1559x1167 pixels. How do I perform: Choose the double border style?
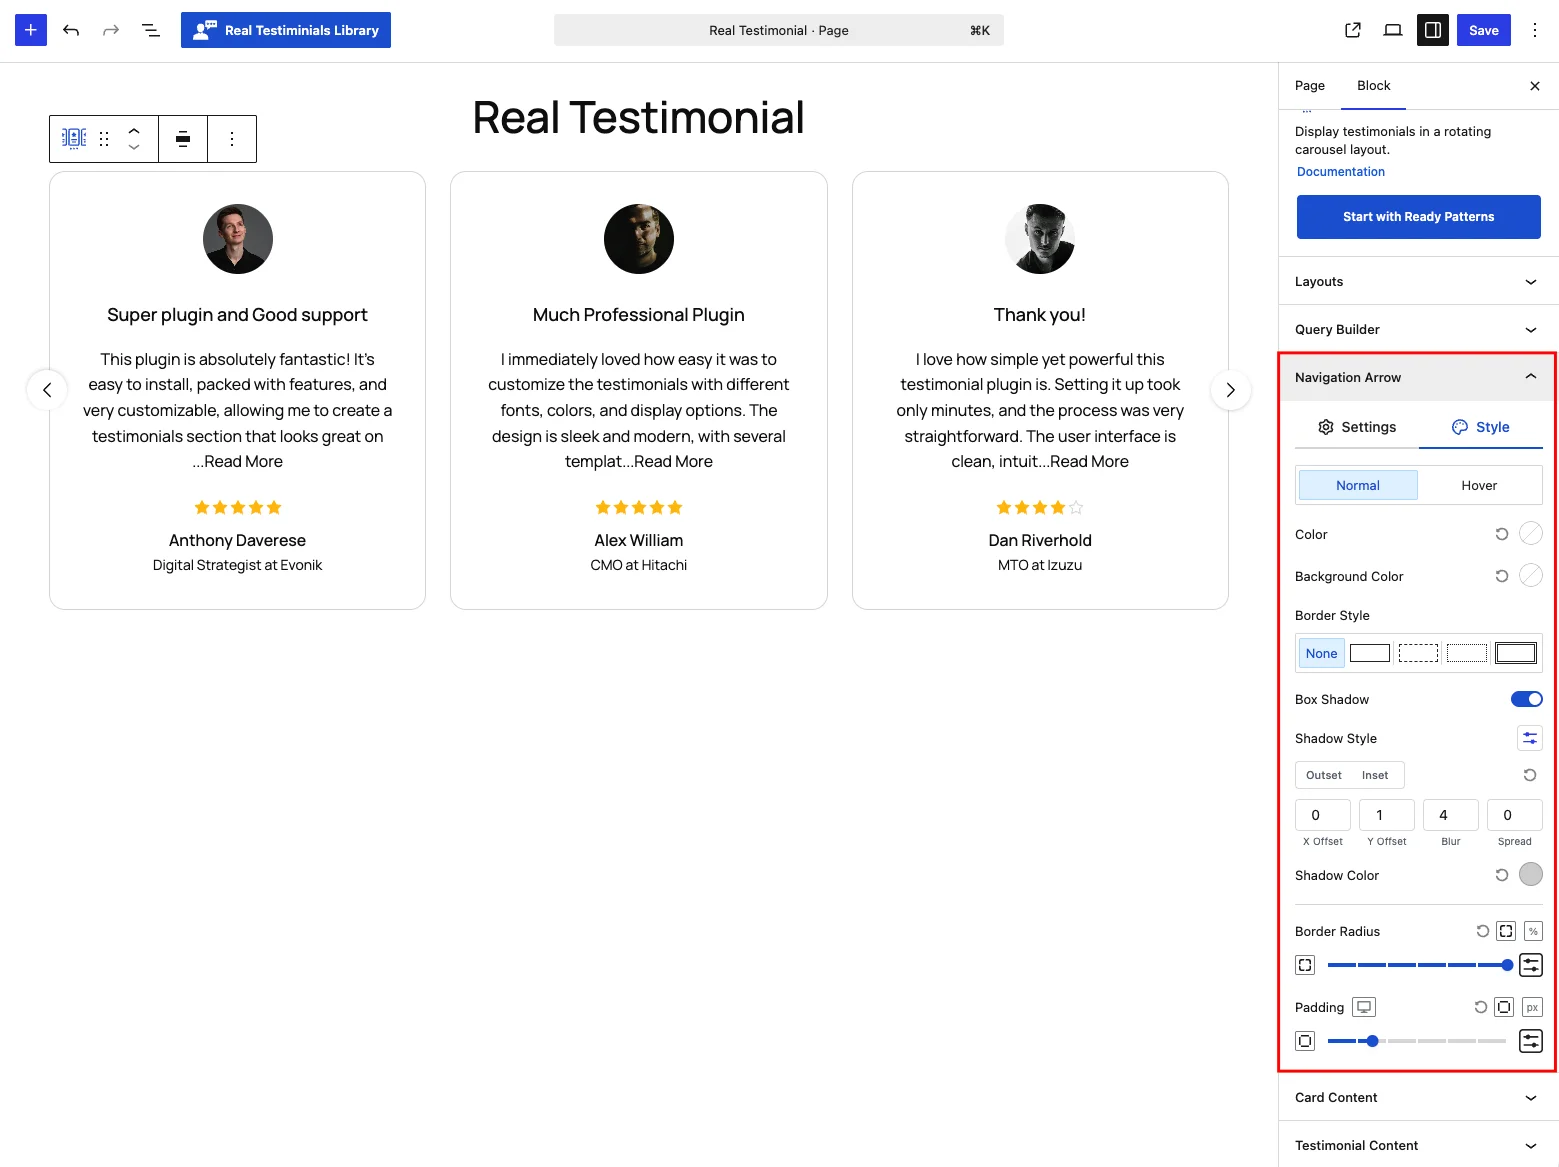point(1516,653)
